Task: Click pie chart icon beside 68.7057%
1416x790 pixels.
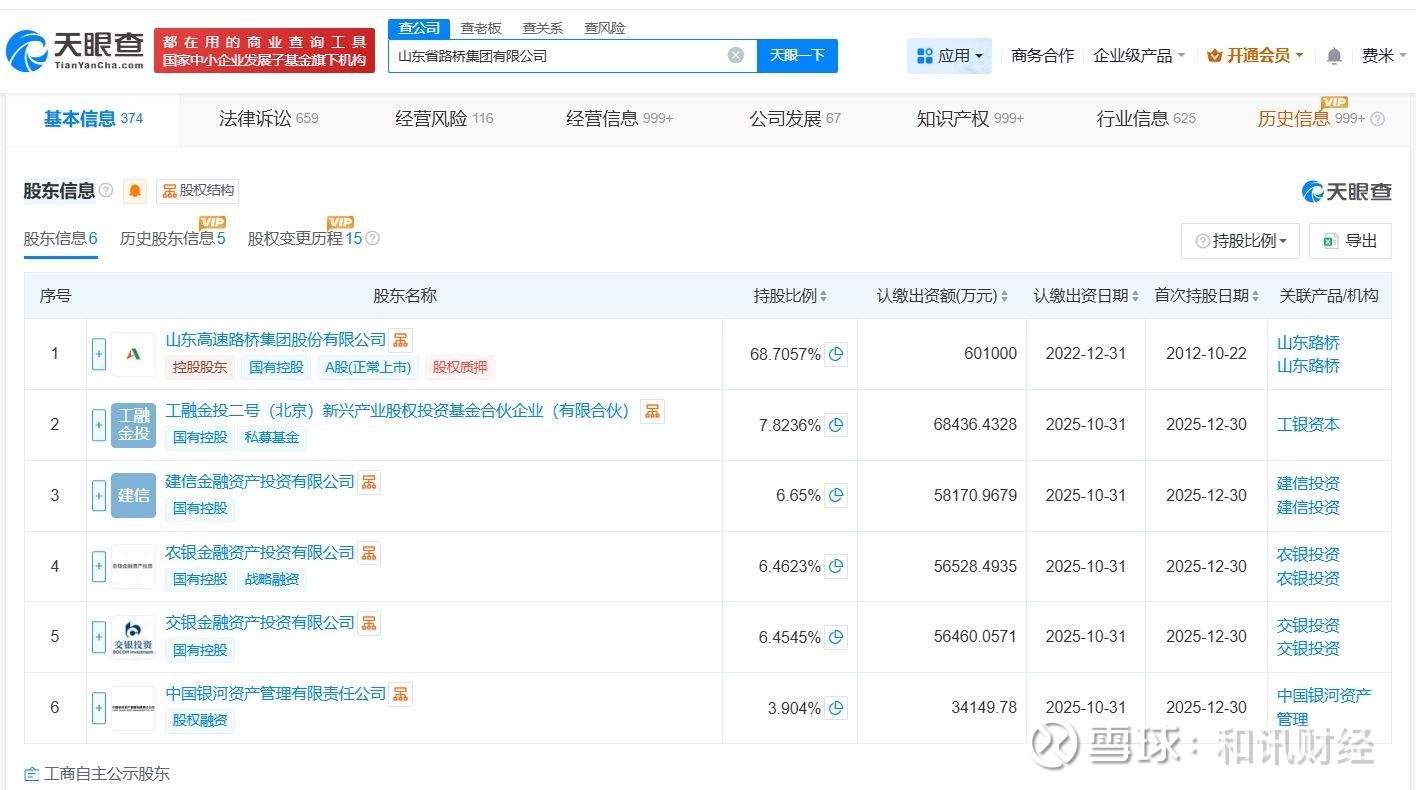Action: [836, 354]
